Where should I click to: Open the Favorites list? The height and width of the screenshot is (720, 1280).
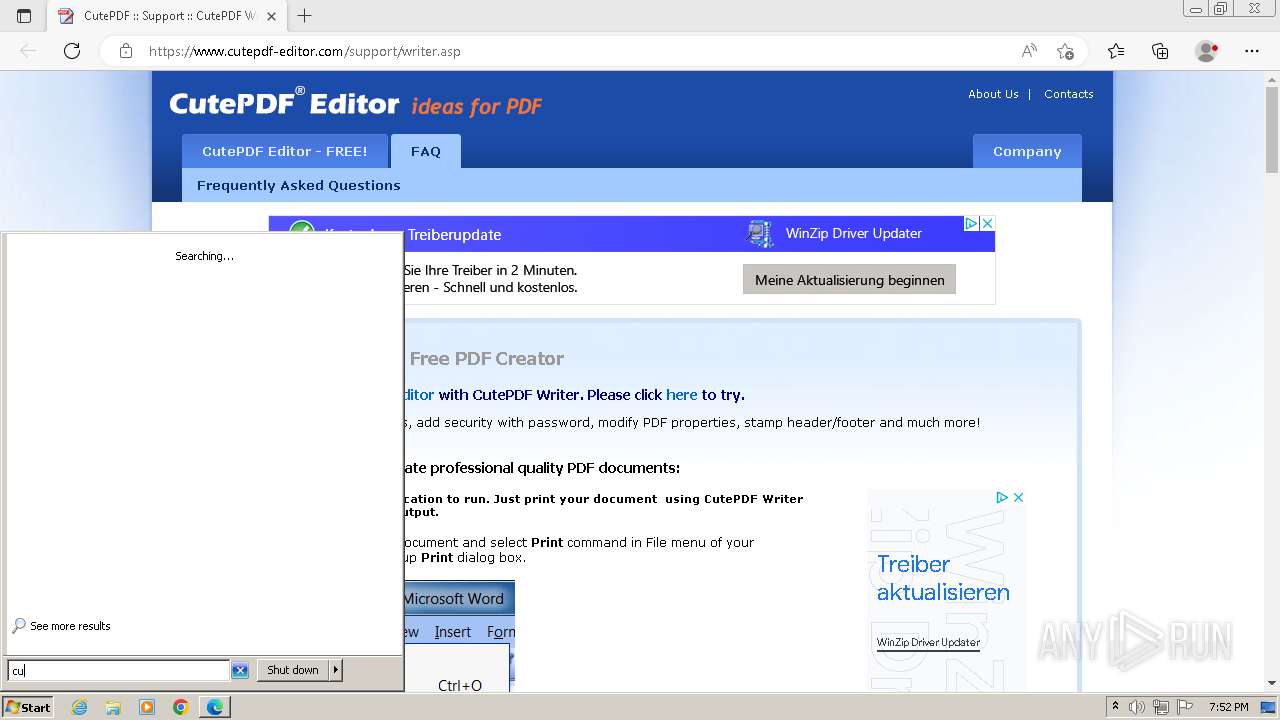point(1116,51)
